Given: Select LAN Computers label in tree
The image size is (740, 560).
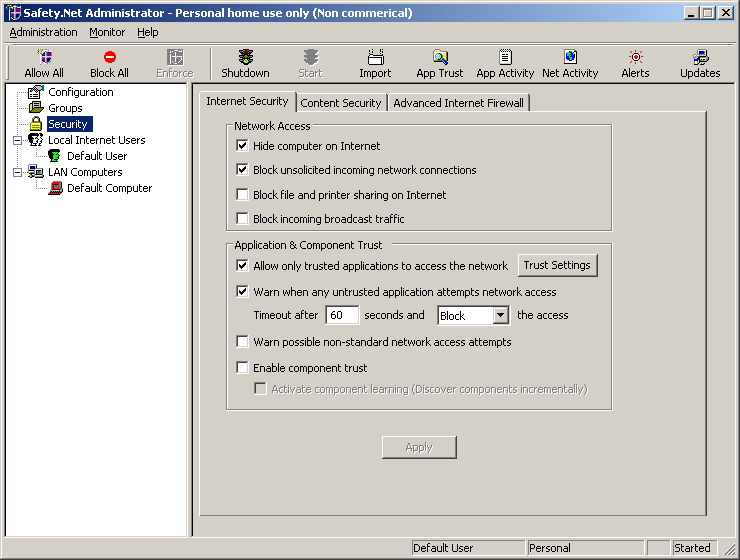Looking at the screenshot, I should [85, 172].
